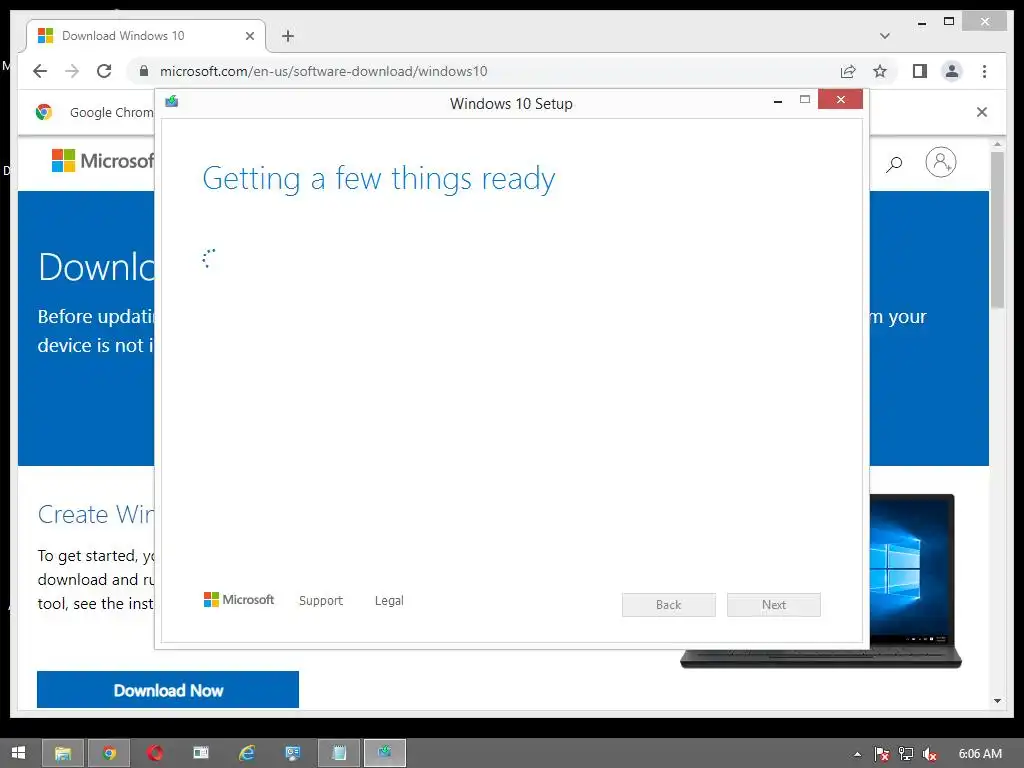Open Legal link in setup dialog
The height and width of the screenshot is (768, 1024).
[x=389, y=600]
